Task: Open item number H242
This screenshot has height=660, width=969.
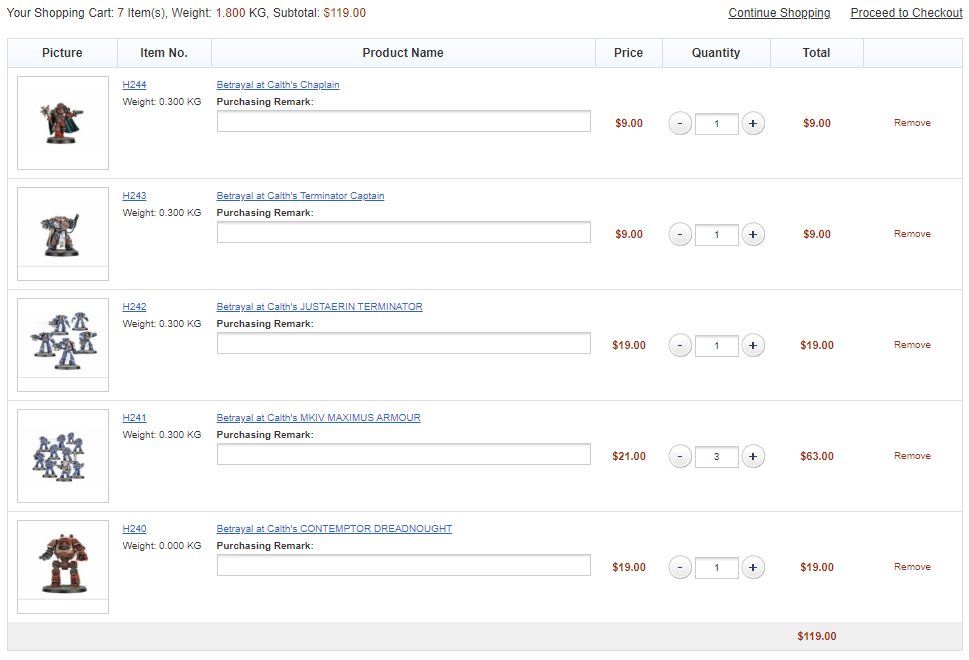Action: click(134, 307)
